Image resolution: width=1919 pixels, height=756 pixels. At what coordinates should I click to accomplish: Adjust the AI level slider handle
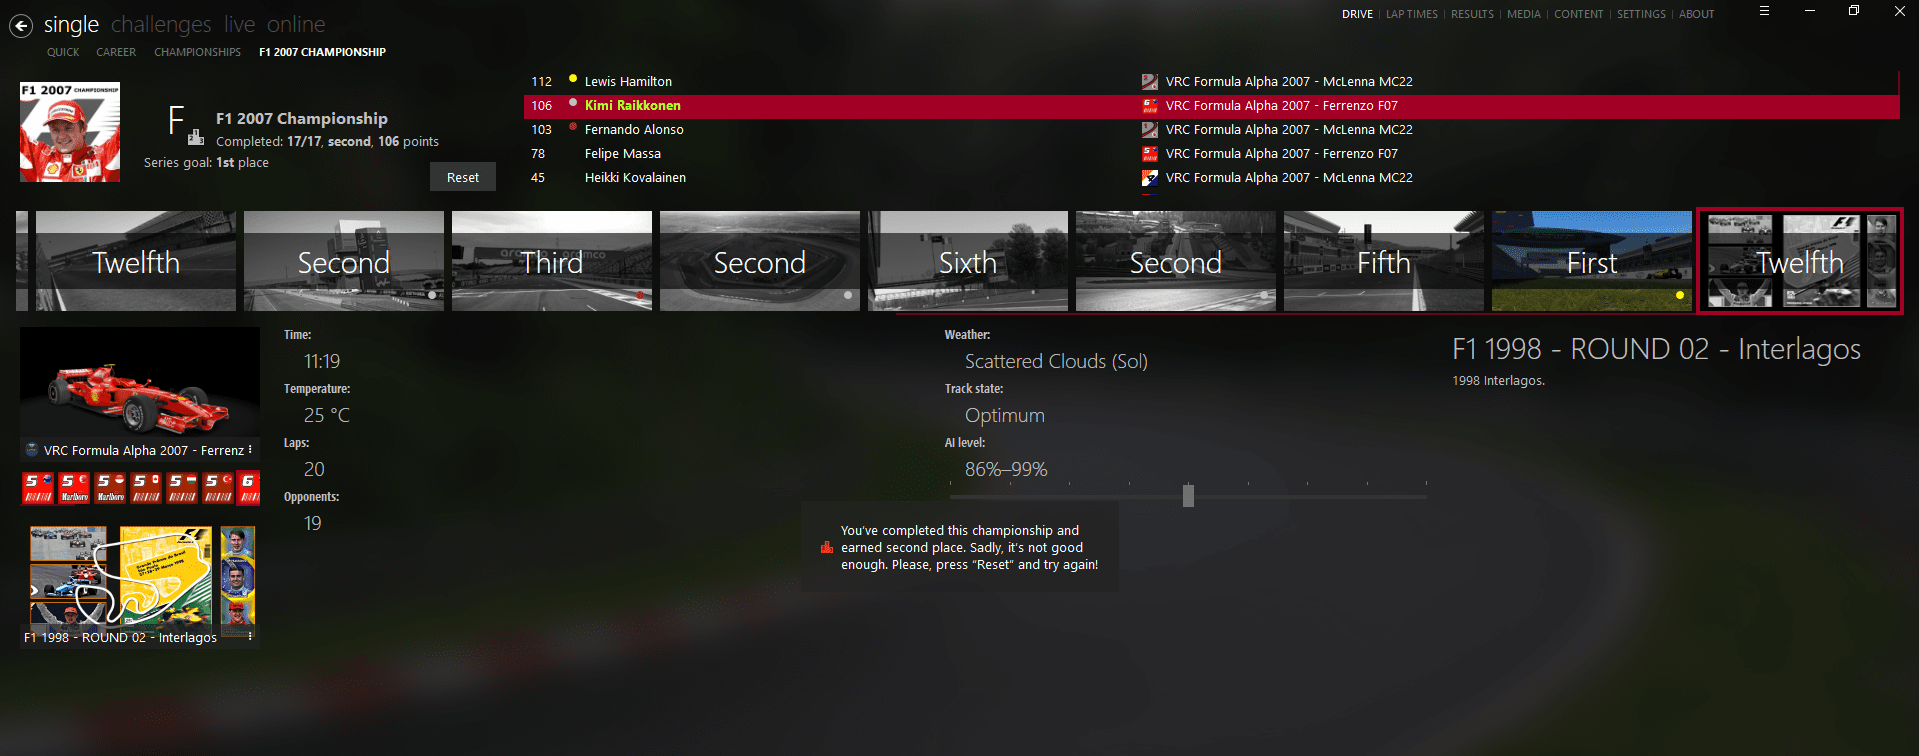tap(1188, 495)
